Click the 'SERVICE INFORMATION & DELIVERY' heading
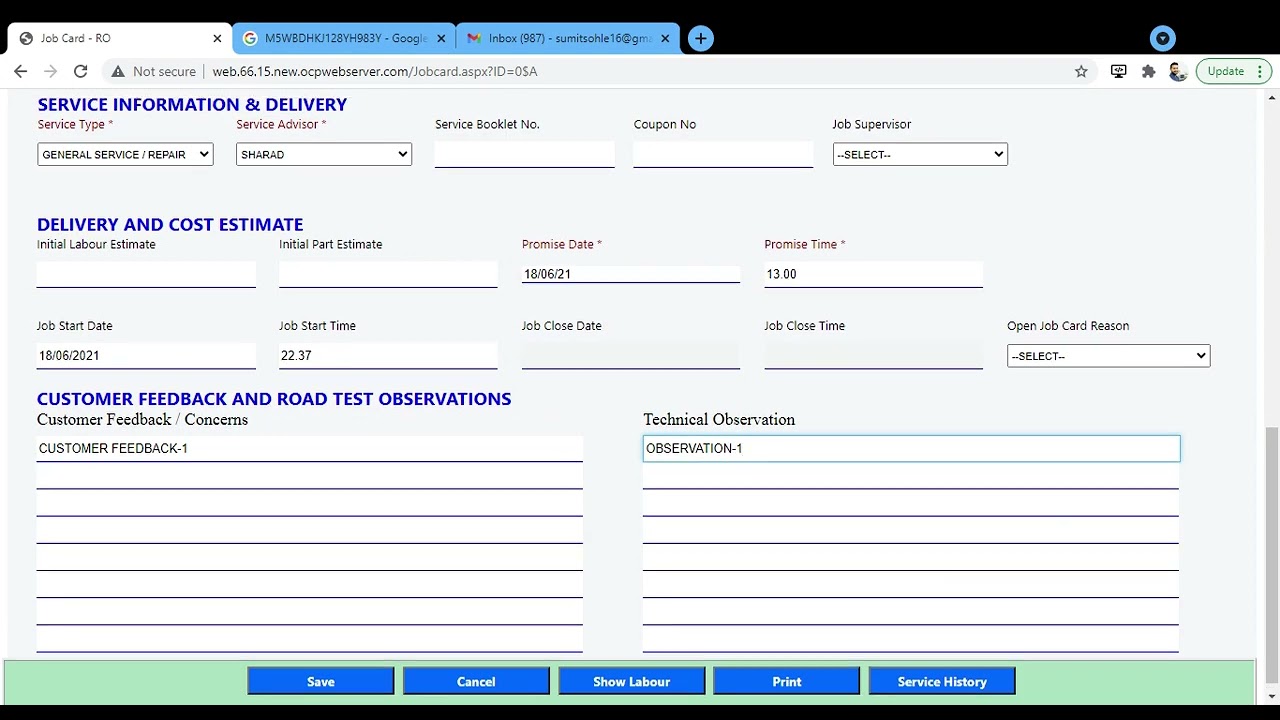This screenshot has width=1280, height=720. pyautogui.click(x=192, y=104)
